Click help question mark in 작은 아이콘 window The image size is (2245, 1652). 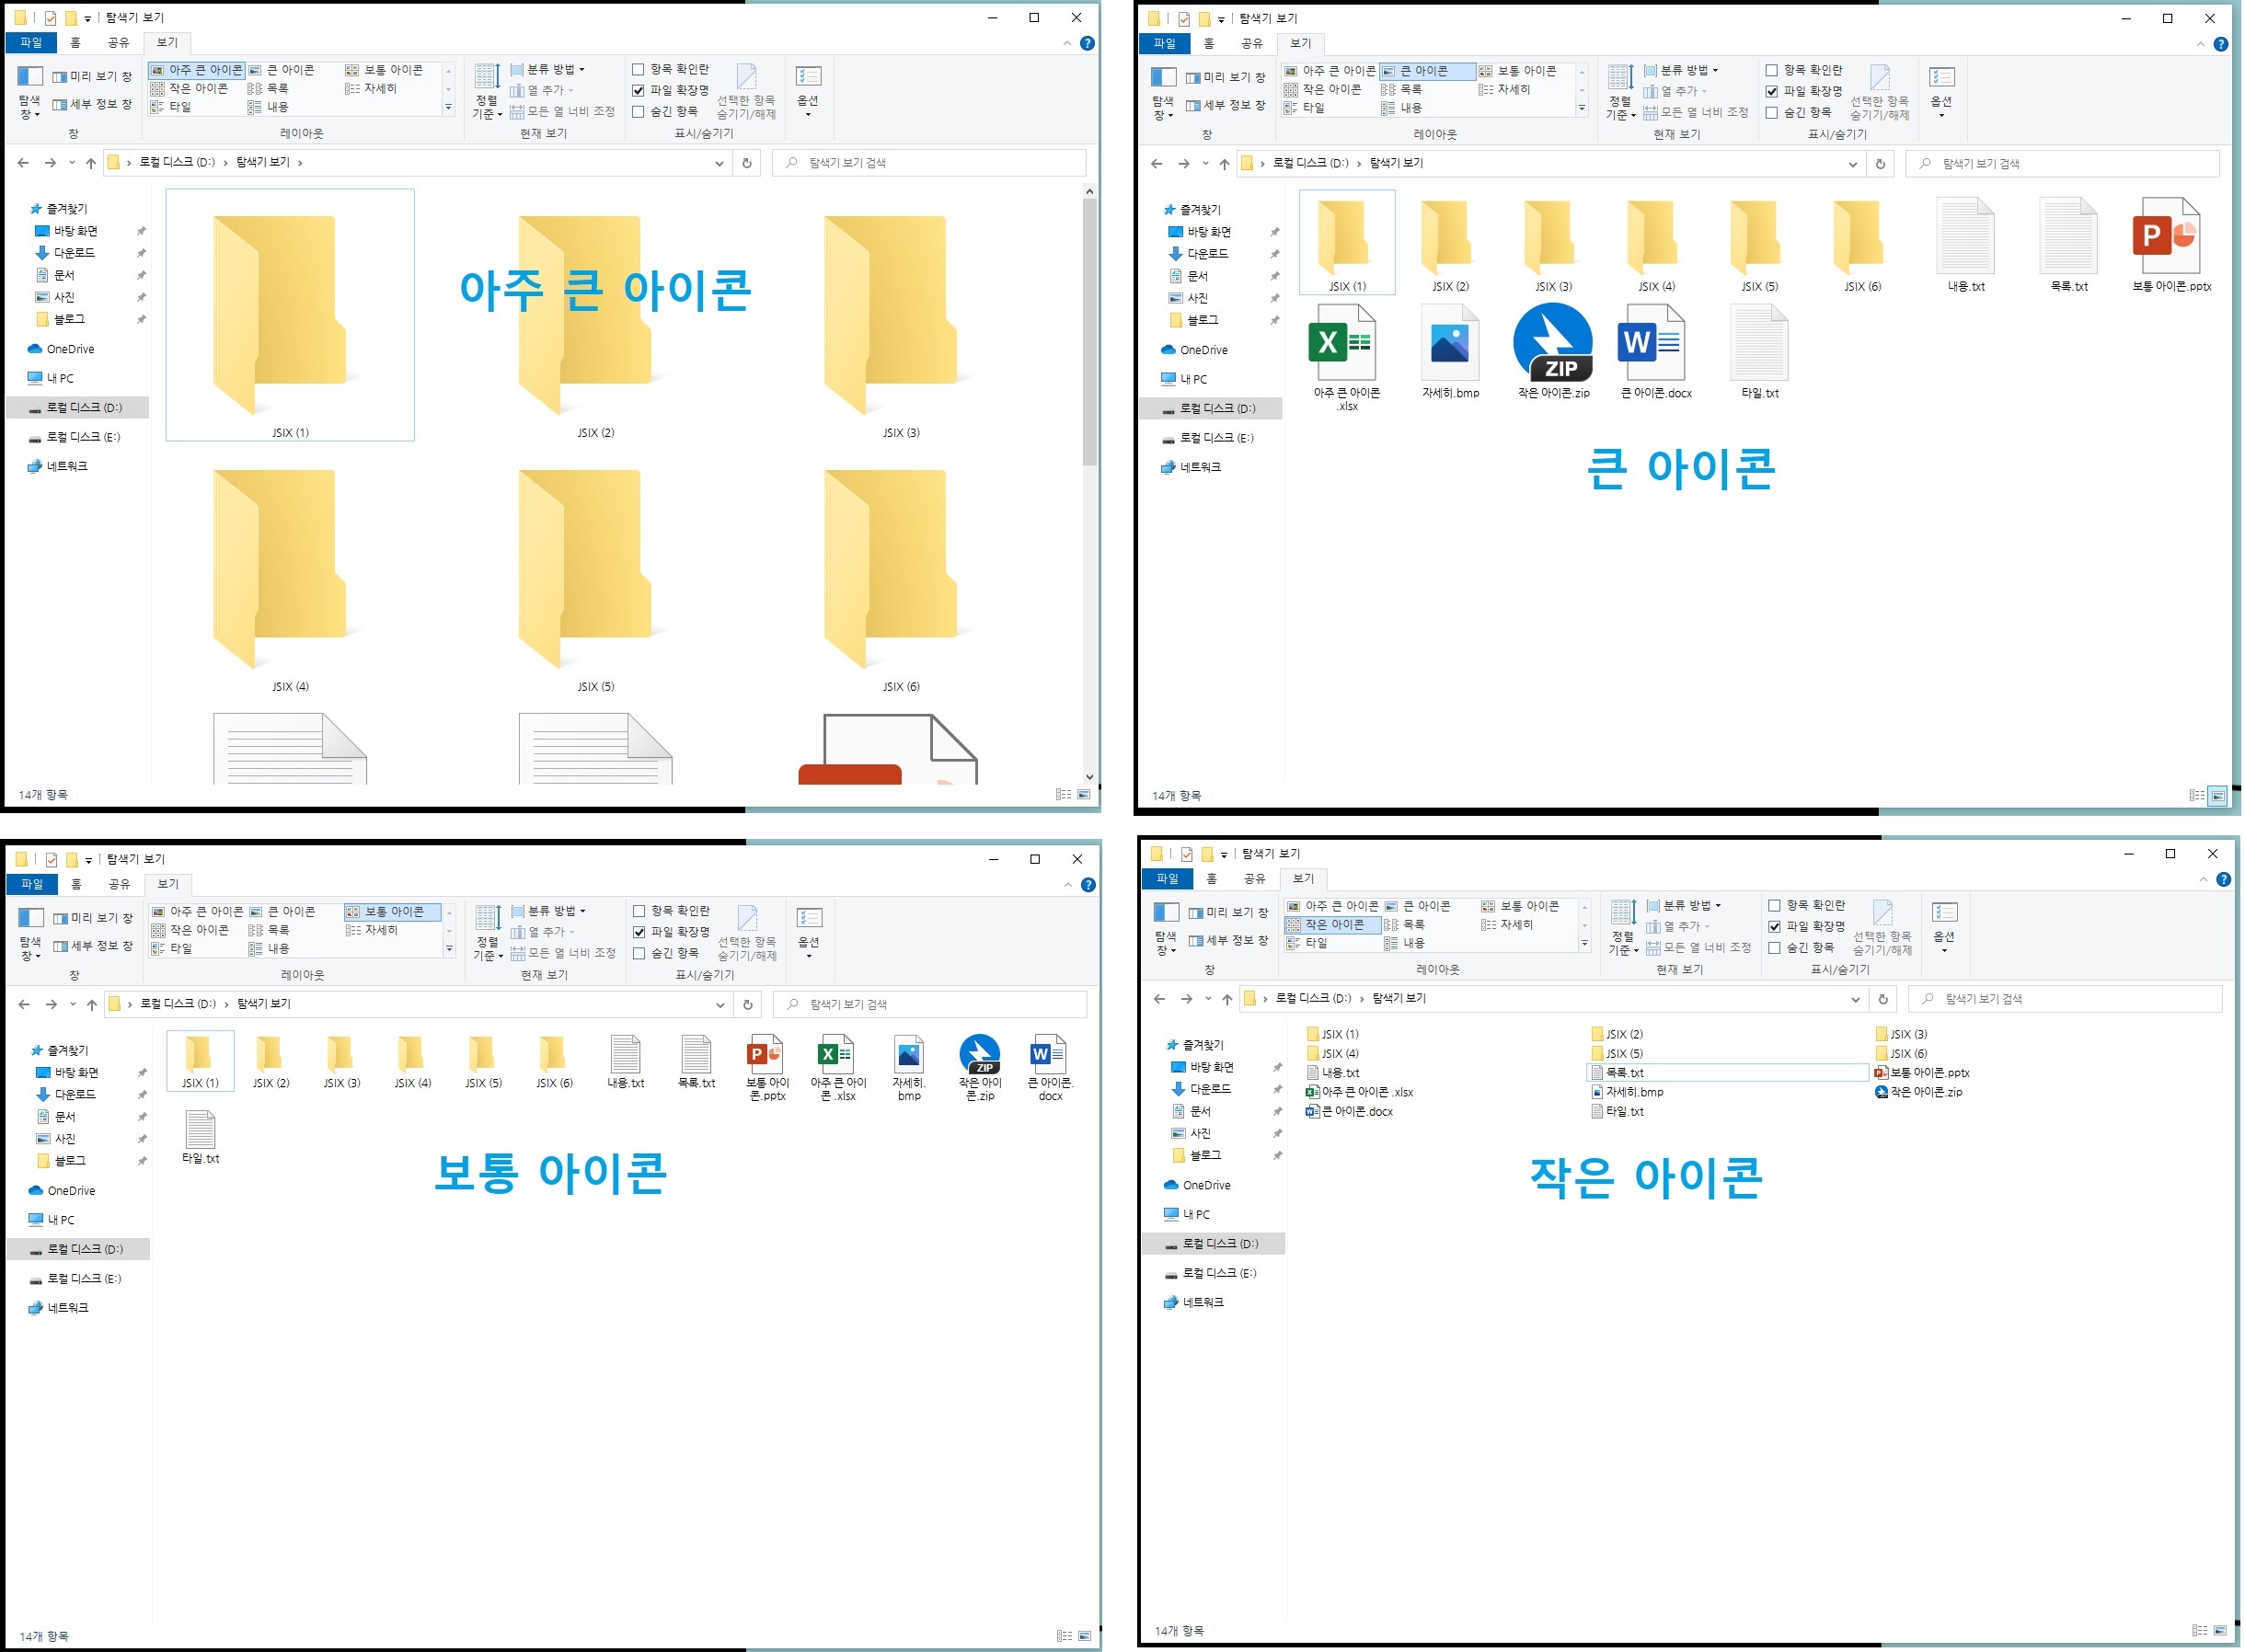2222,880
